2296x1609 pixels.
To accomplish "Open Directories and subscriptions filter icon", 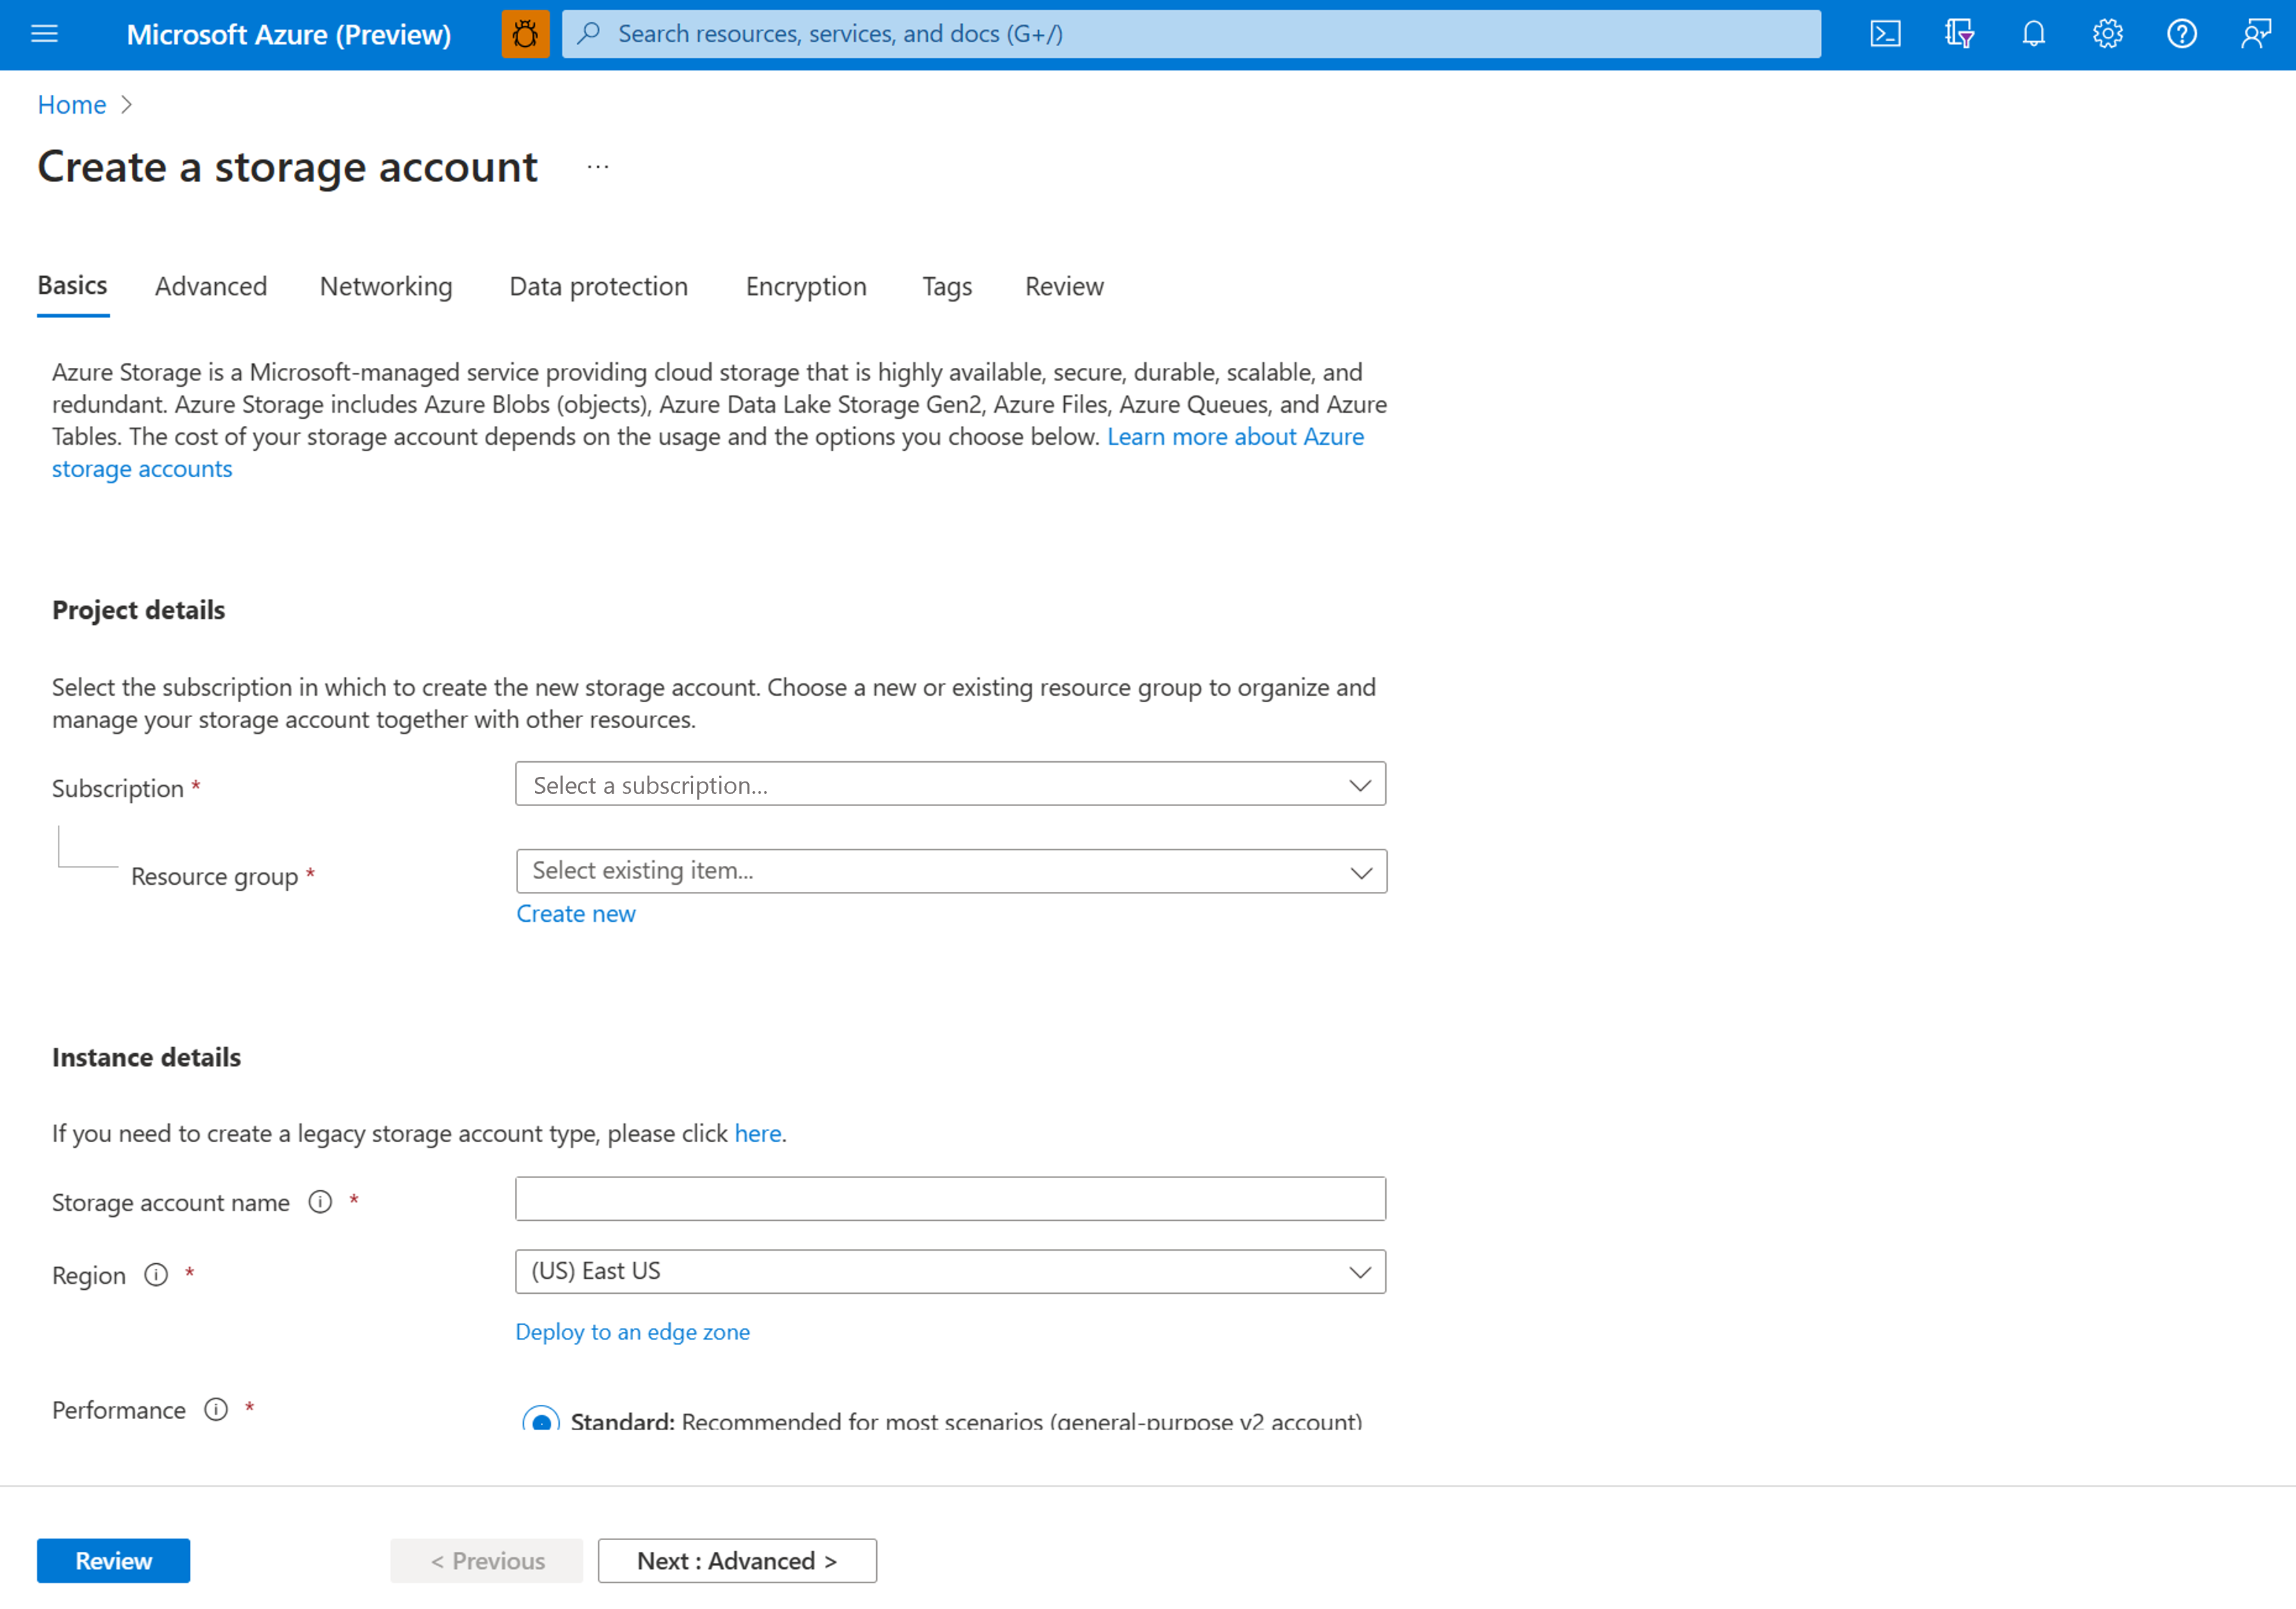I will tap(1959, 34).
